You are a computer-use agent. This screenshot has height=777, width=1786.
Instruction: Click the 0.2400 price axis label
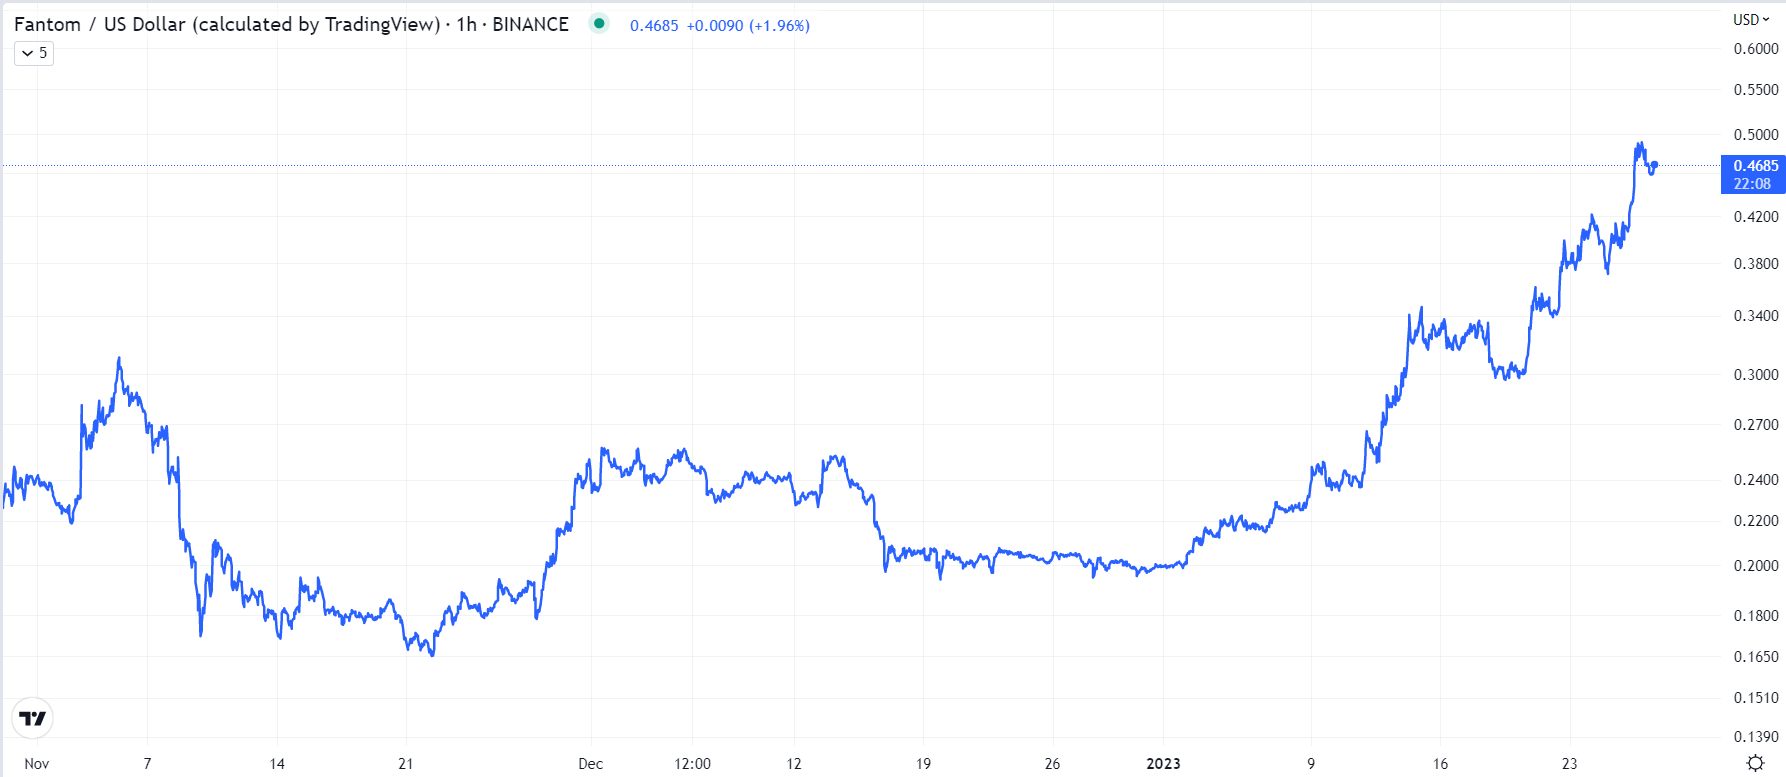pyautogui.click(x=1756, y=480)
